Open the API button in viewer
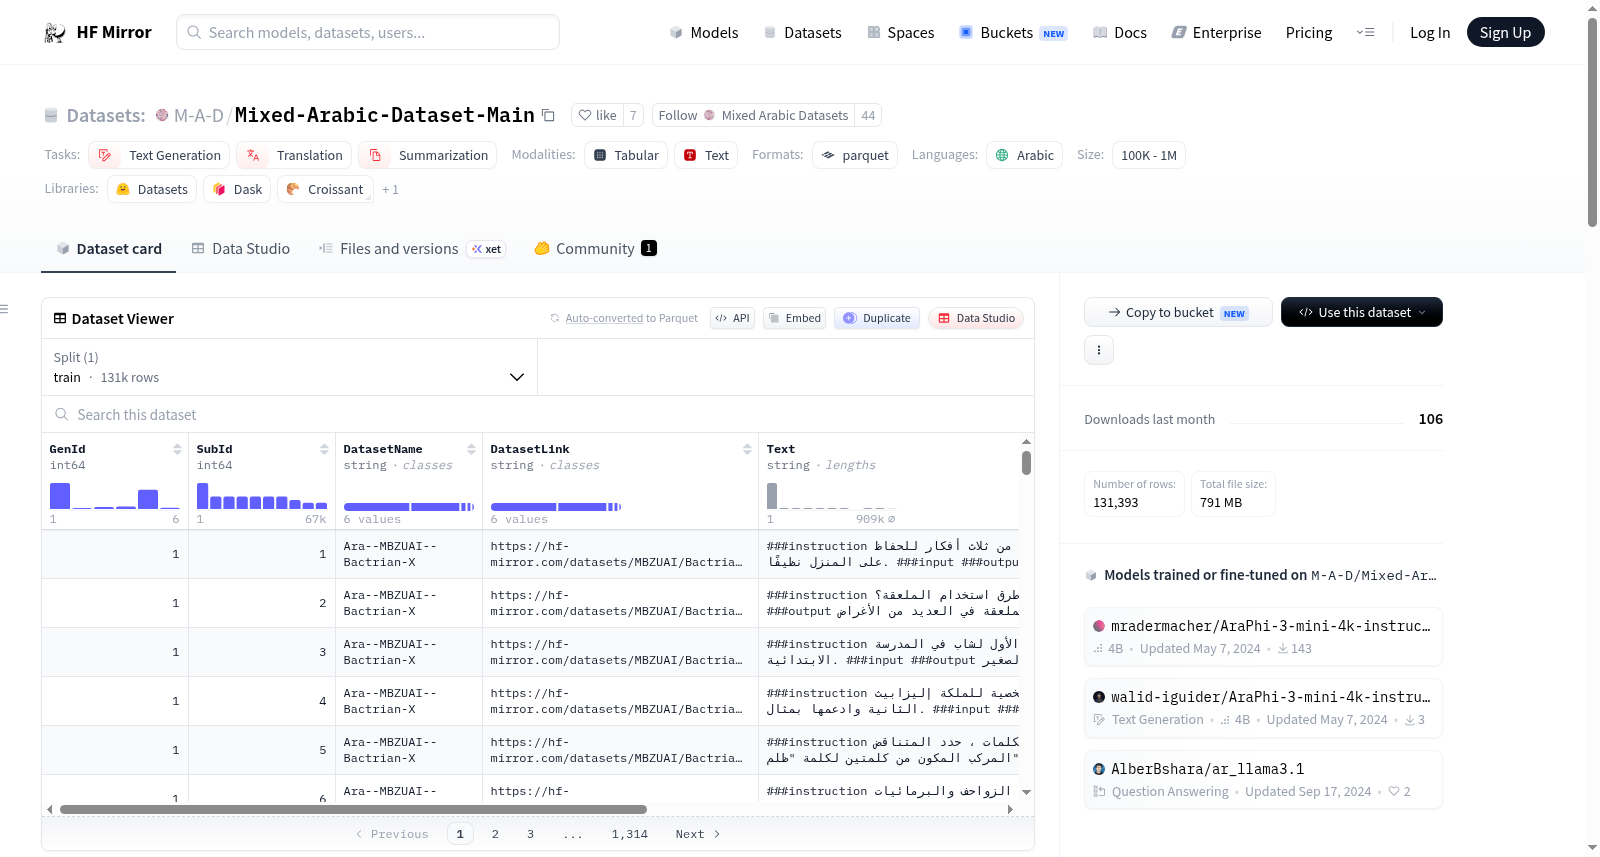Viewport: 1600px width, 857px height. pyautogui.click(x=732, y=318)
